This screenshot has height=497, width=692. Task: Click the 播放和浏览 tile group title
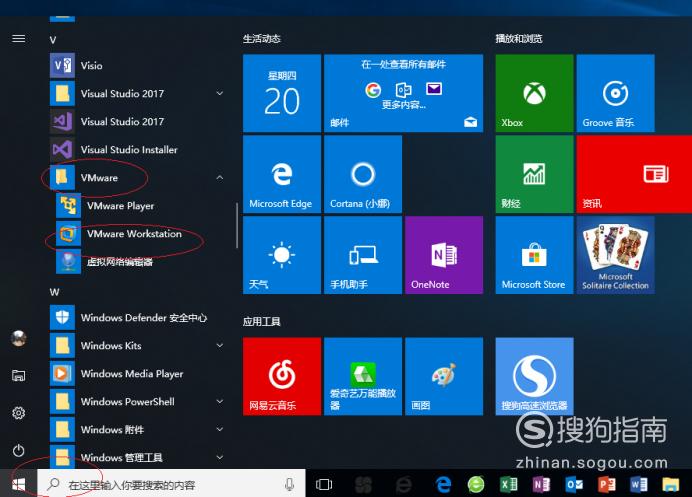point(519,39)
